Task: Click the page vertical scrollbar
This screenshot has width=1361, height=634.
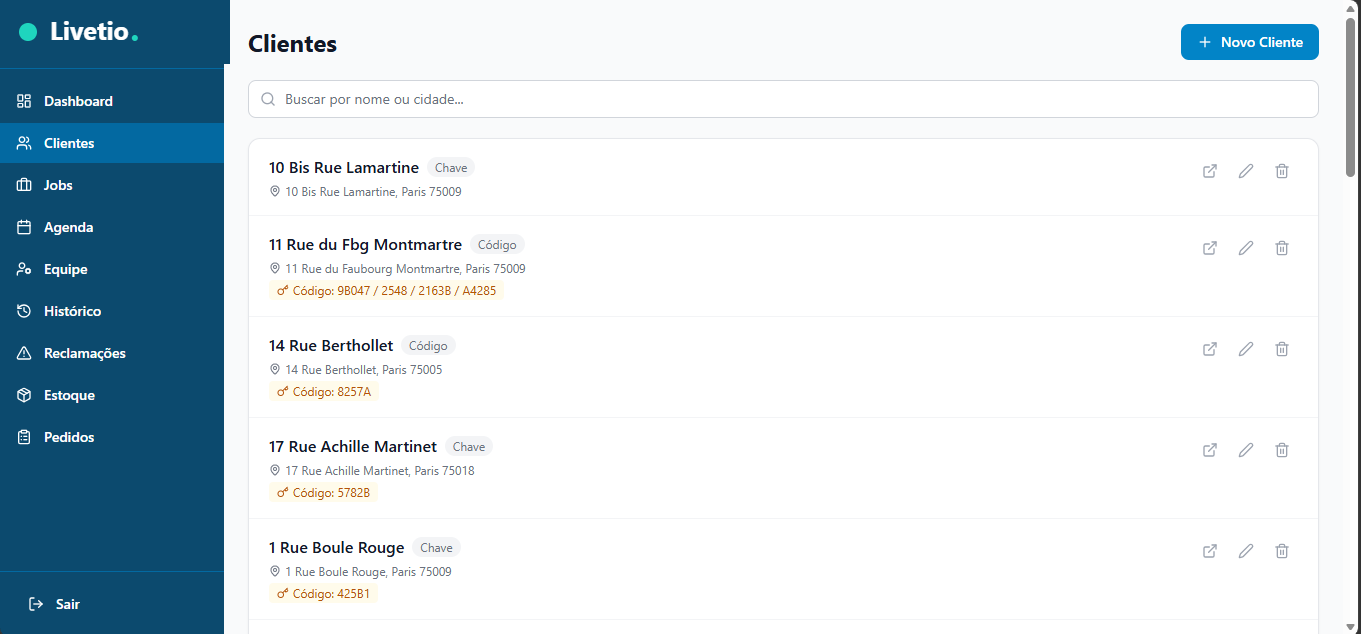Action: pyautogui.click(x=1351, y=100)
